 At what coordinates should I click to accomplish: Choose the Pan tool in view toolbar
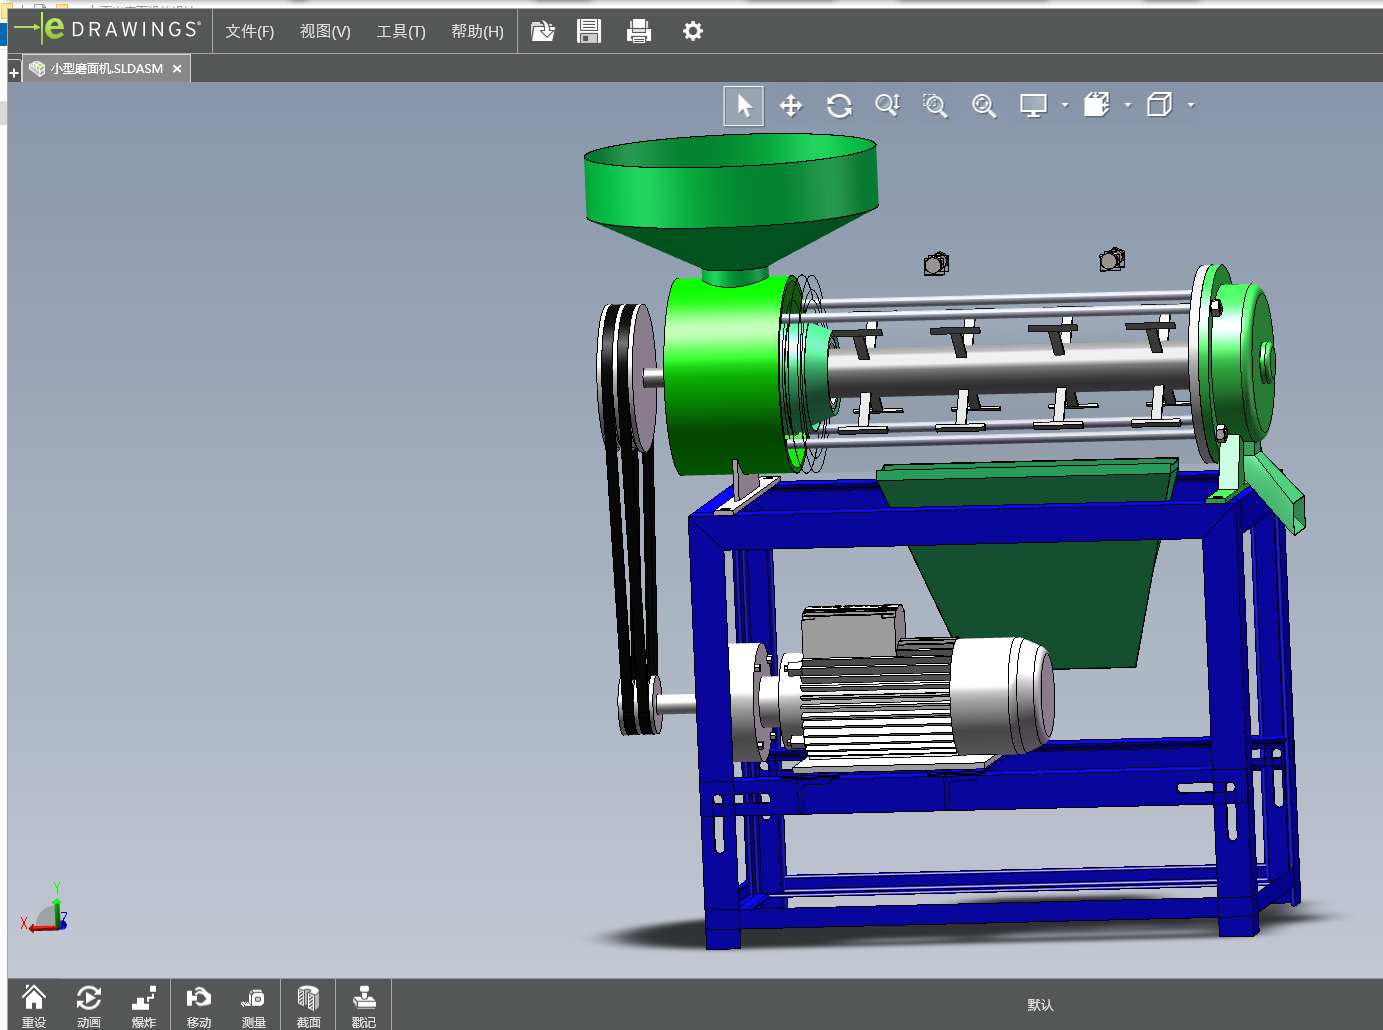point(791,106)
